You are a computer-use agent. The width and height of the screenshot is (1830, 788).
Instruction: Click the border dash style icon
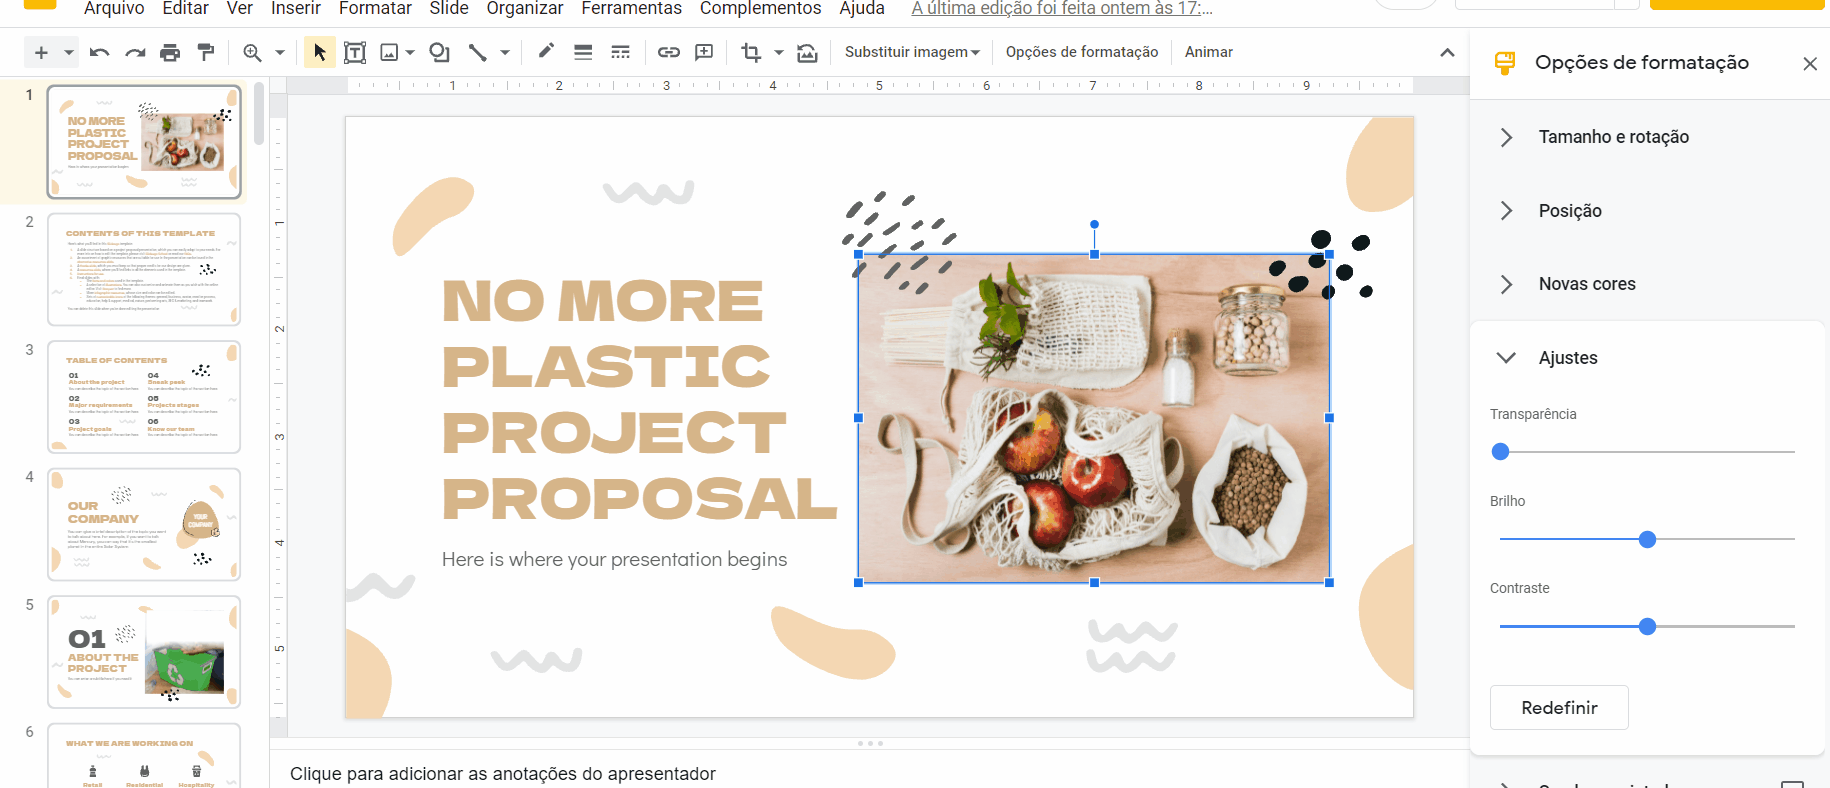(x=620, y=52)
